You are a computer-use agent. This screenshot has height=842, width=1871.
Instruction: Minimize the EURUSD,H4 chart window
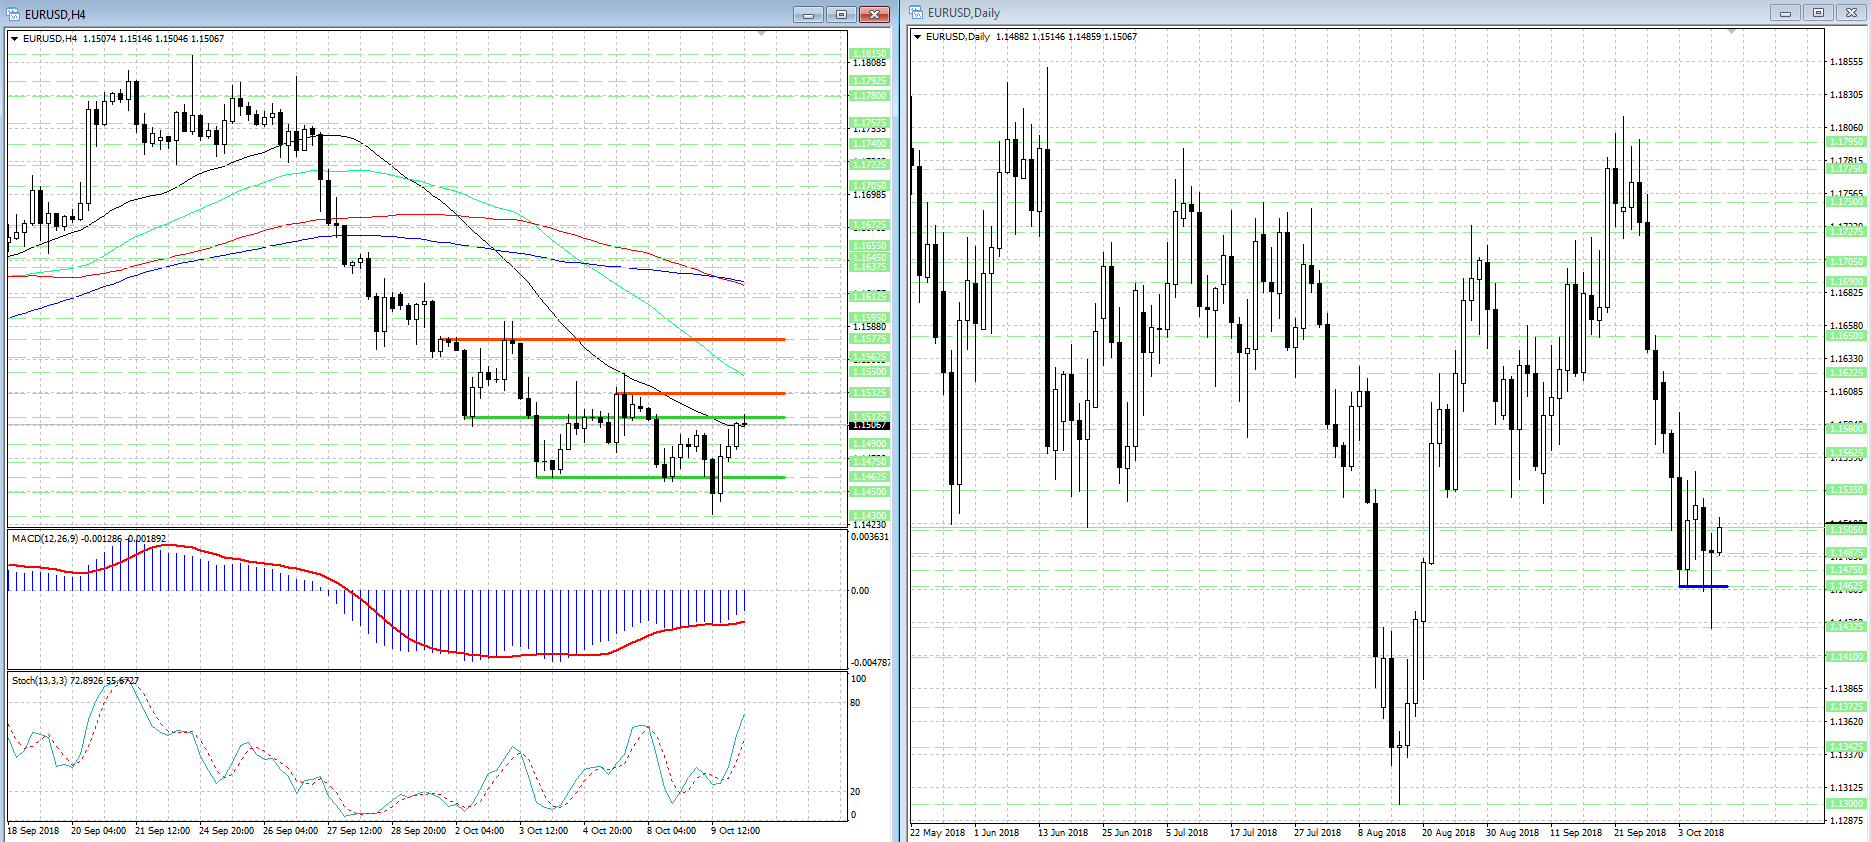pos(808,14)
